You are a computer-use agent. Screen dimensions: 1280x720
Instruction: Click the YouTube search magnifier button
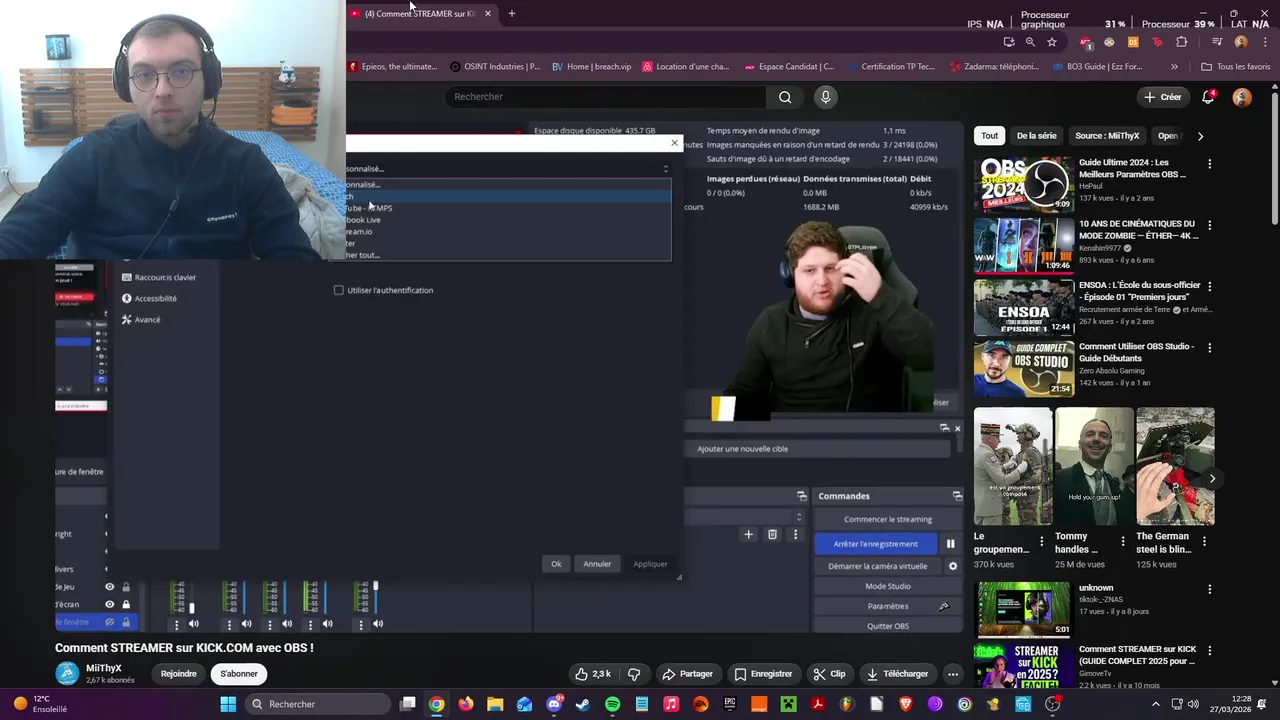(785, 97)
